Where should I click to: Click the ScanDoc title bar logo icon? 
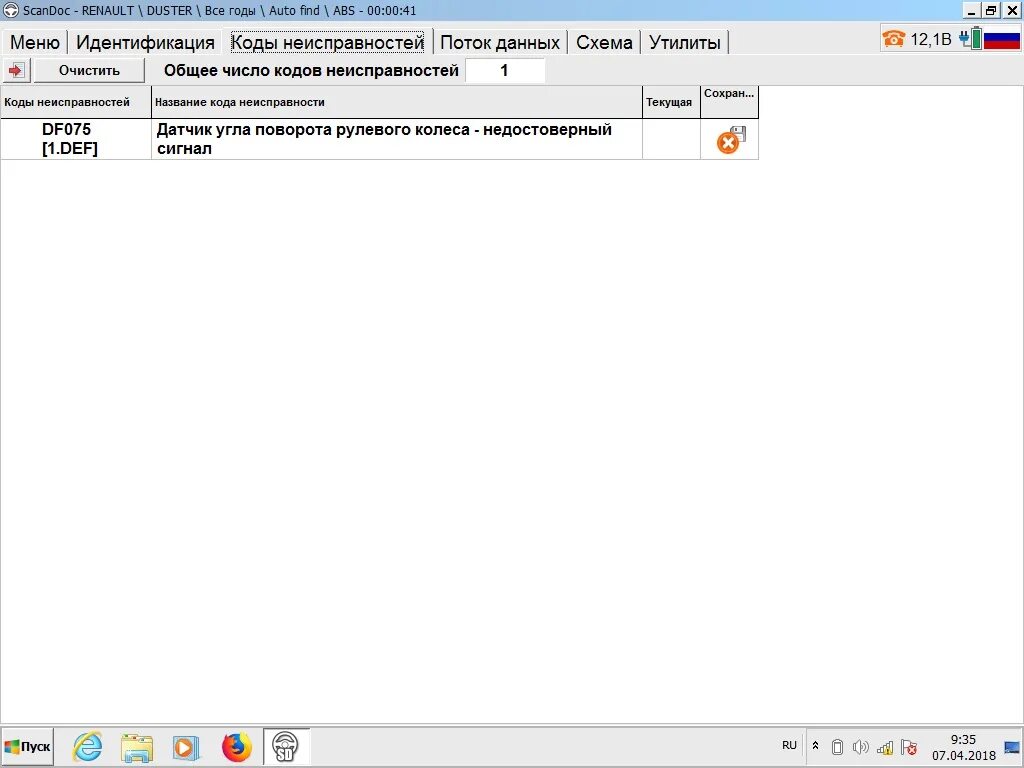pyautogui.click(x=11, y=10)
